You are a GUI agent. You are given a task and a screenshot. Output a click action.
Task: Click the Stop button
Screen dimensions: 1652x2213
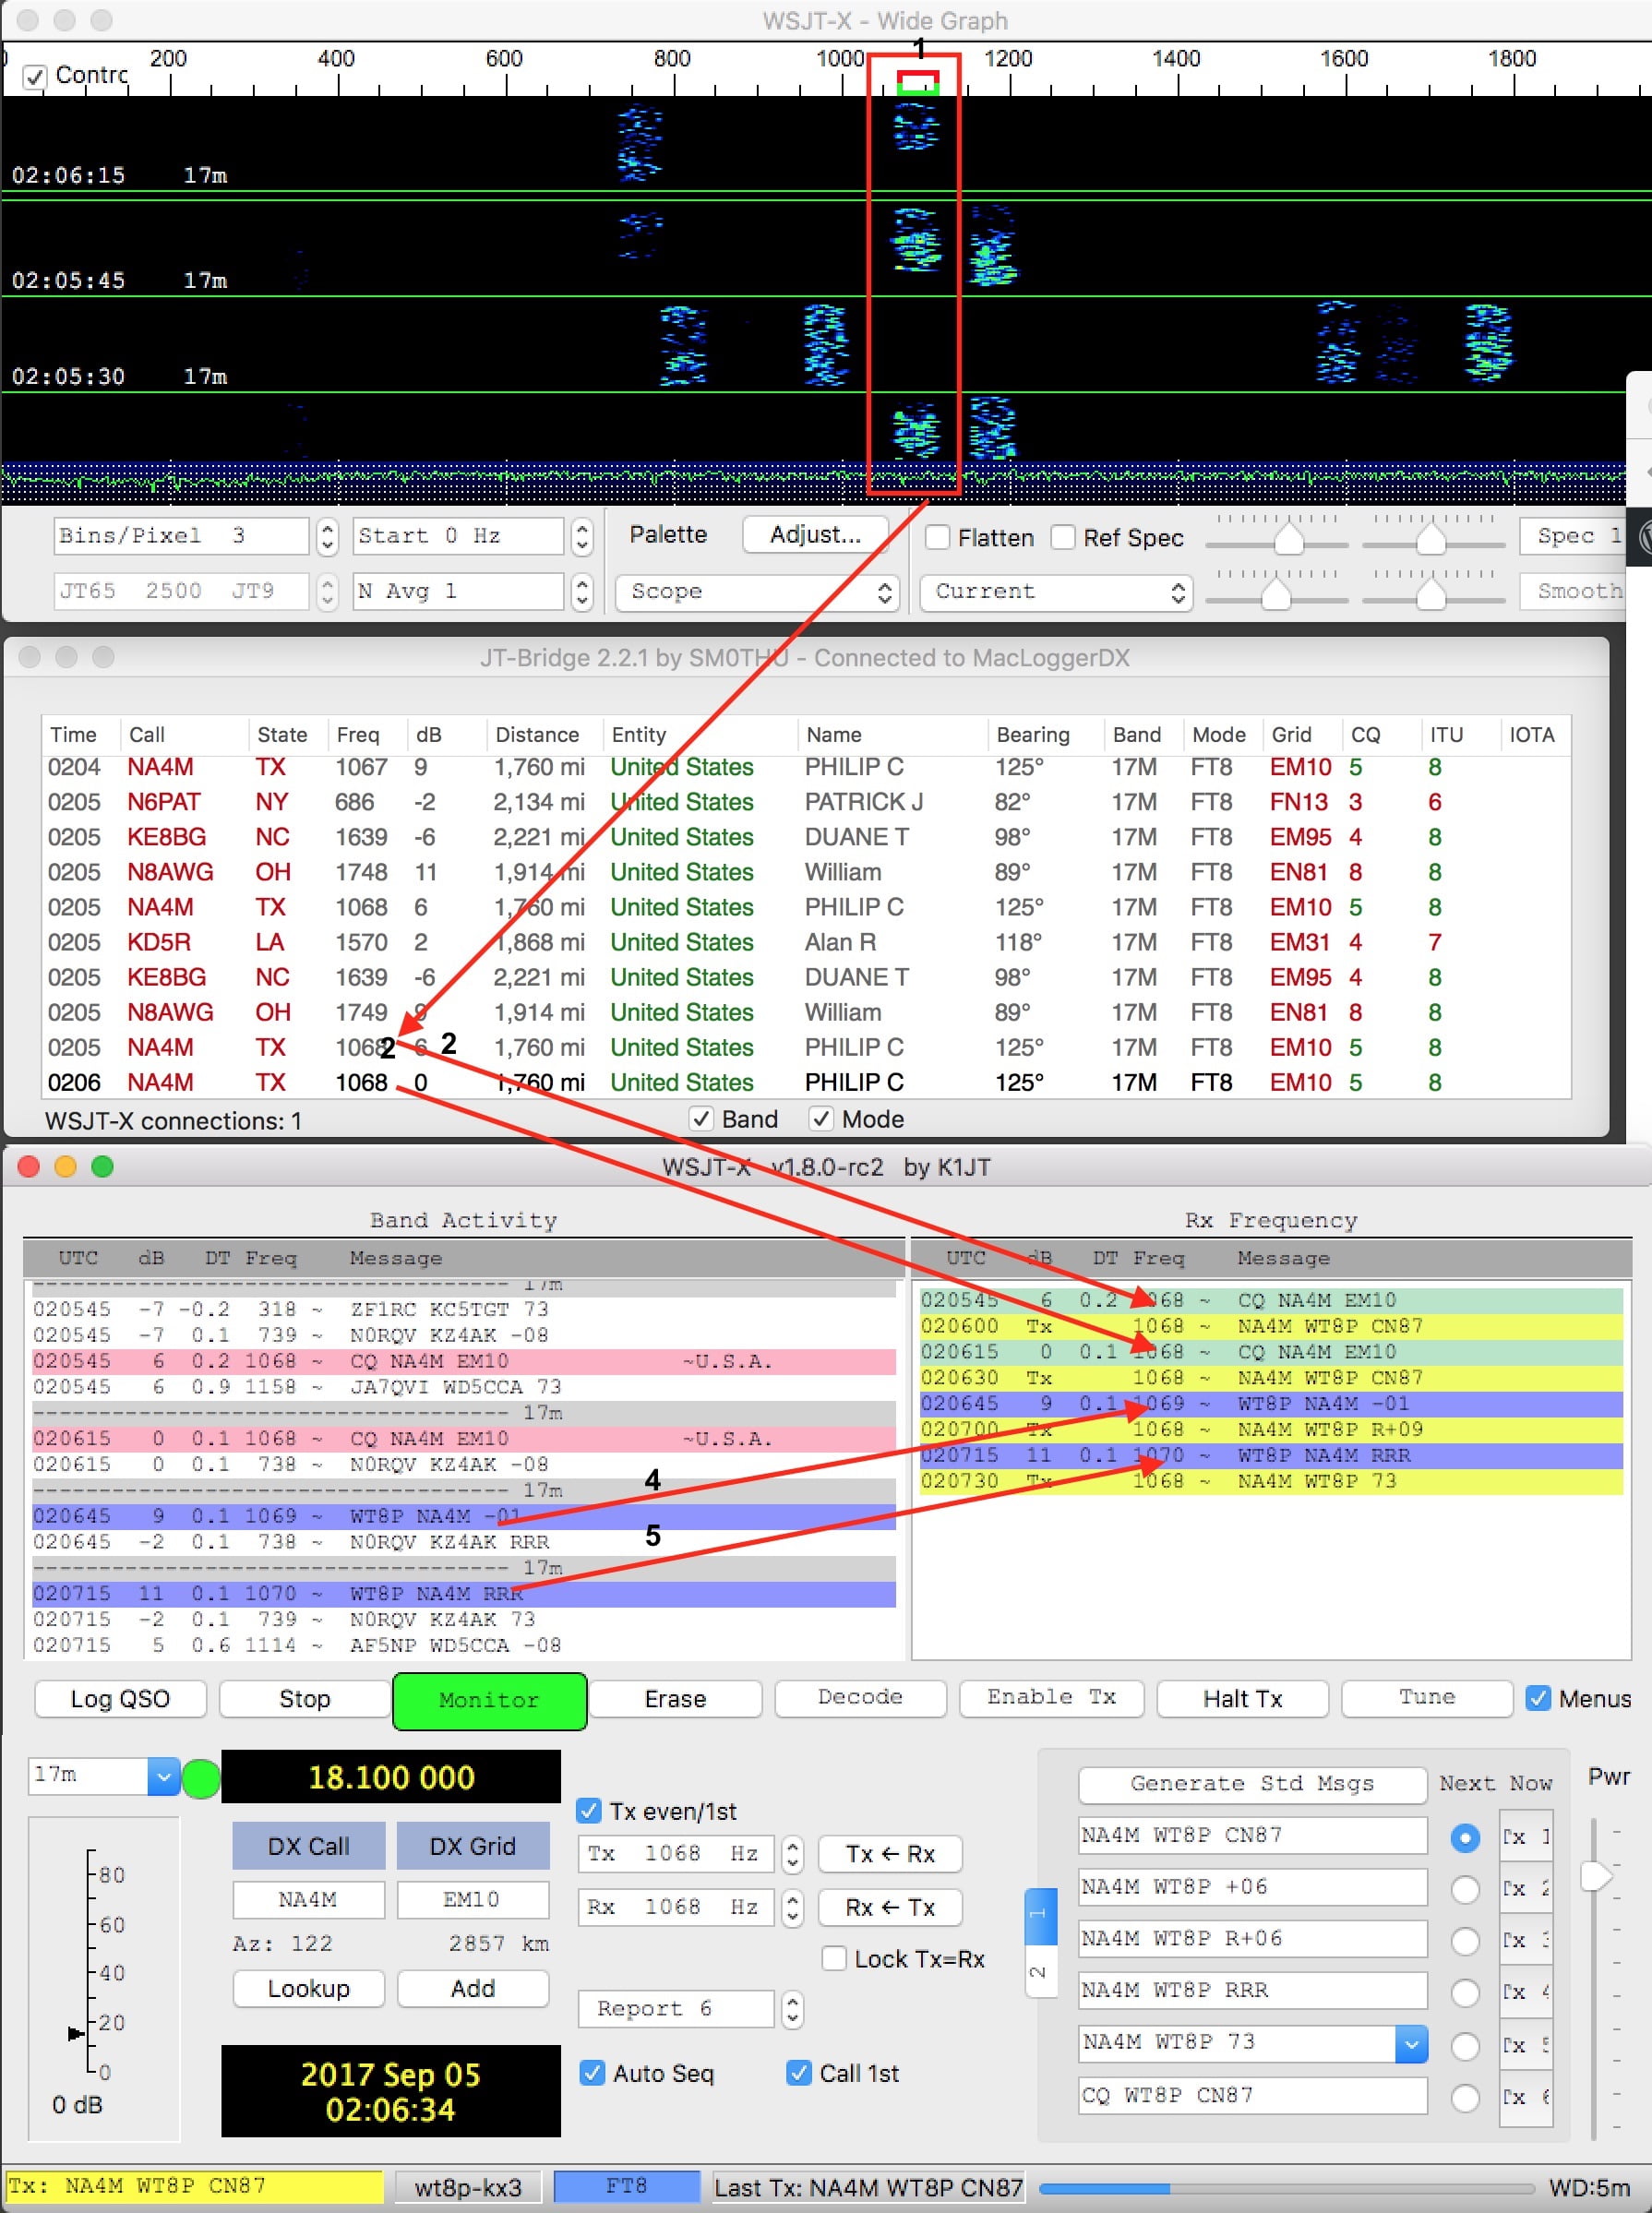(x=305, y=1698)
